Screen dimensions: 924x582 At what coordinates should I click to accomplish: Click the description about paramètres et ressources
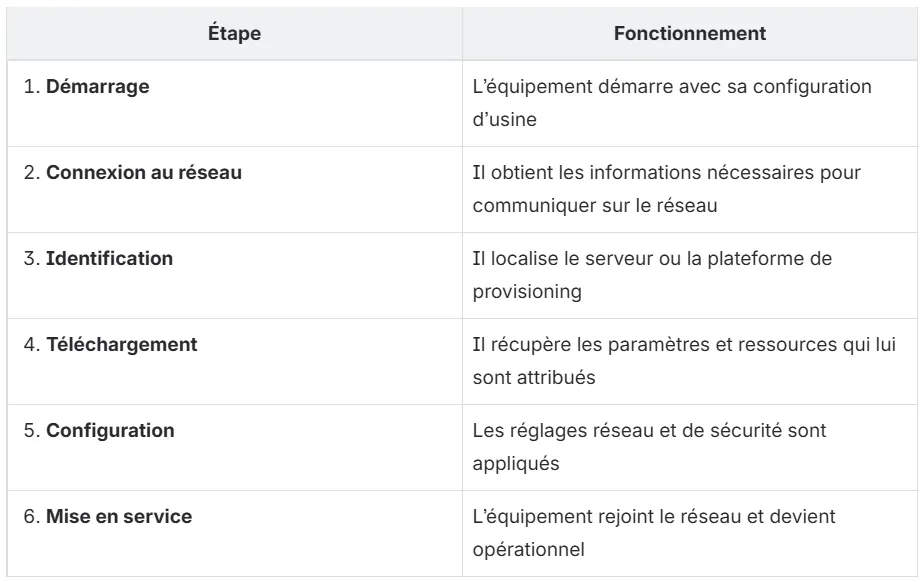pos(684,361)
